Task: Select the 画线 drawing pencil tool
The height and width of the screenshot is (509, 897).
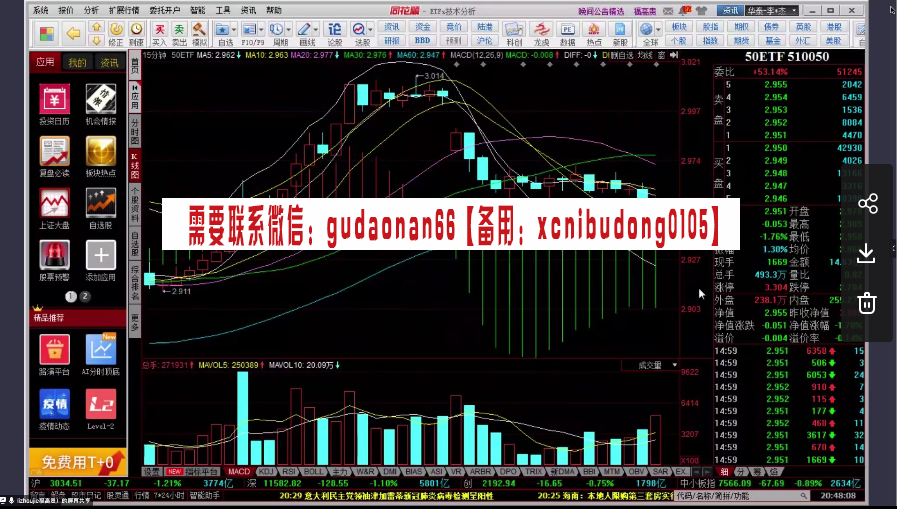Action: pyautogui.click(x=304, y=34)
